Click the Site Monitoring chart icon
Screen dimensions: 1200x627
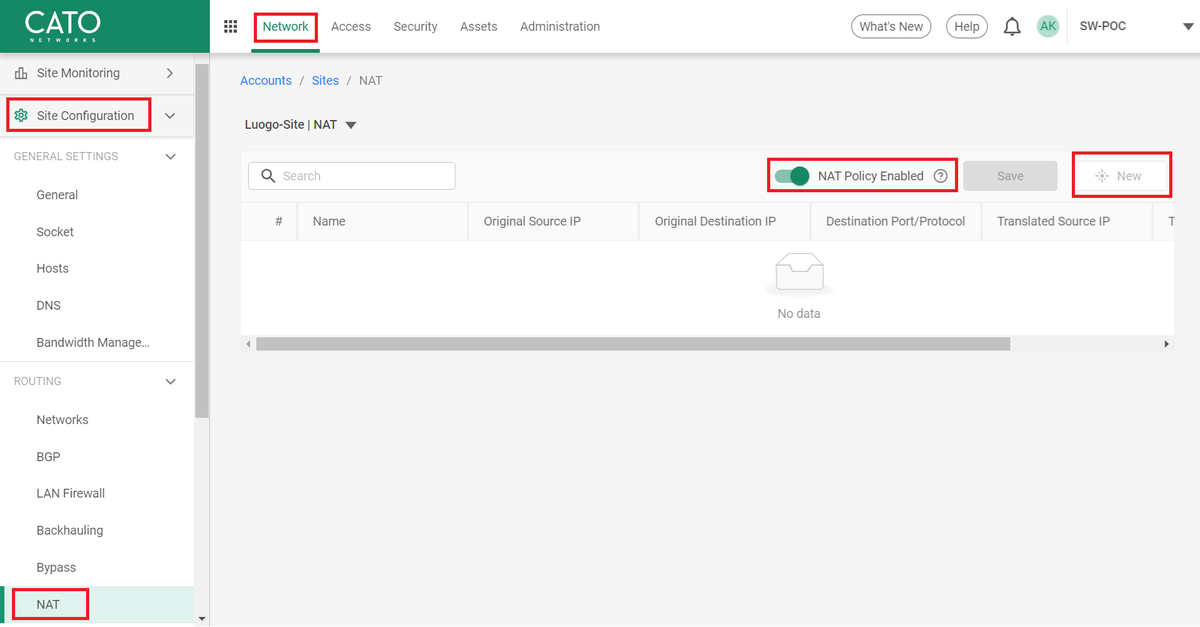[x=21, y=73]
